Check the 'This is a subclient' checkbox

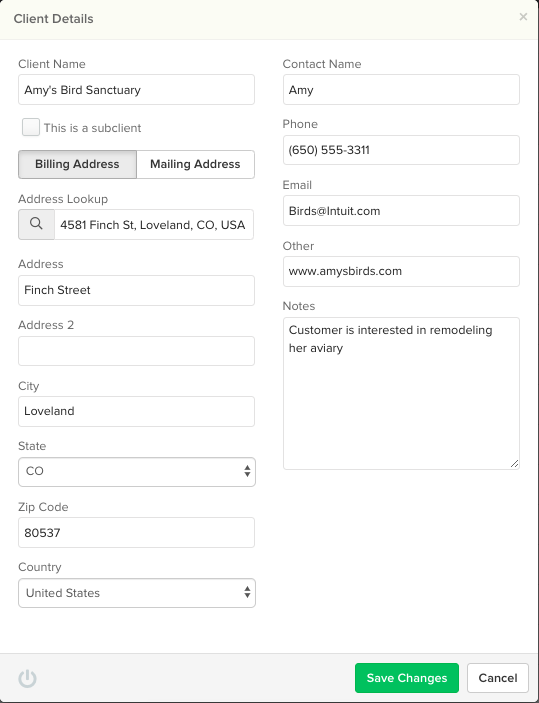[31, 127]
